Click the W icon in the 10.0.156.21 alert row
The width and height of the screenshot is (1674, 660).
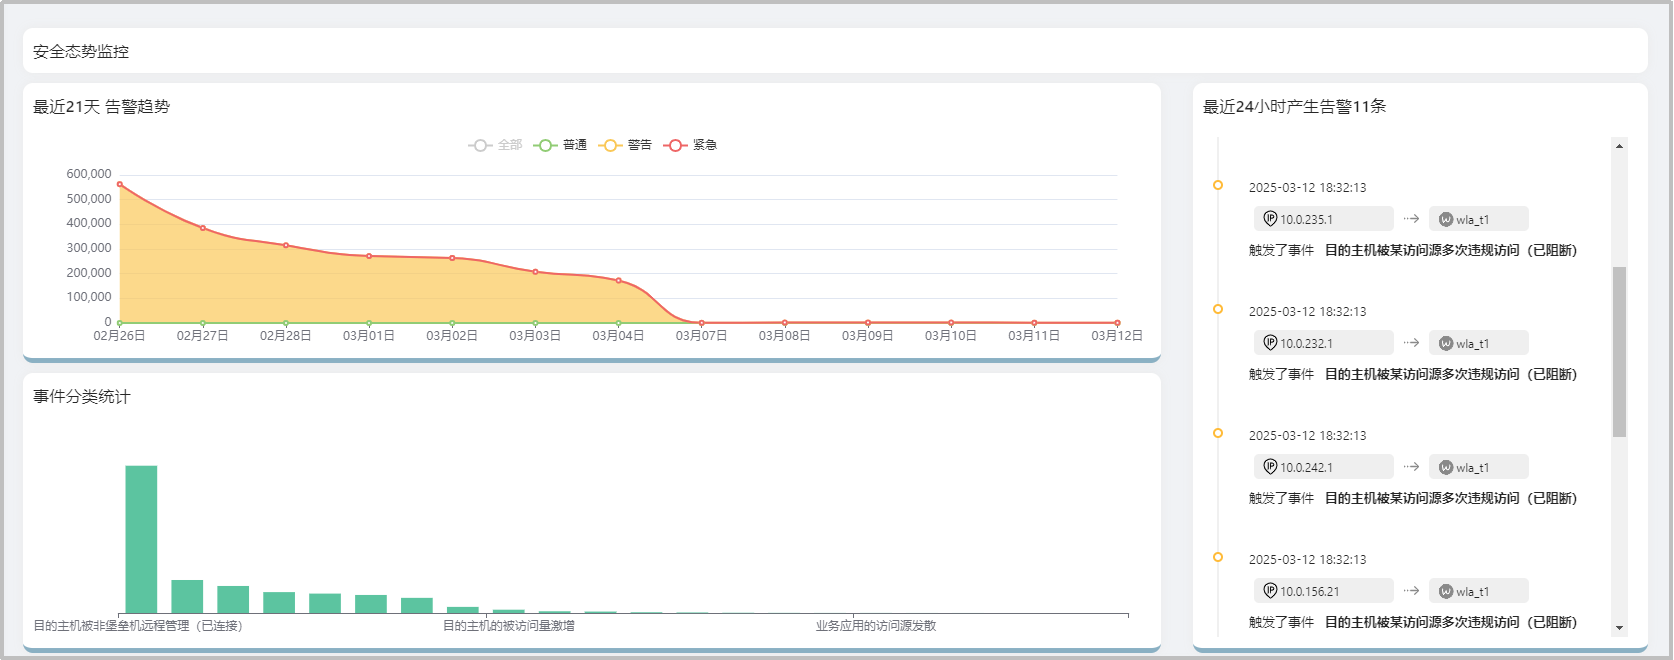[x=1446, y=591]
